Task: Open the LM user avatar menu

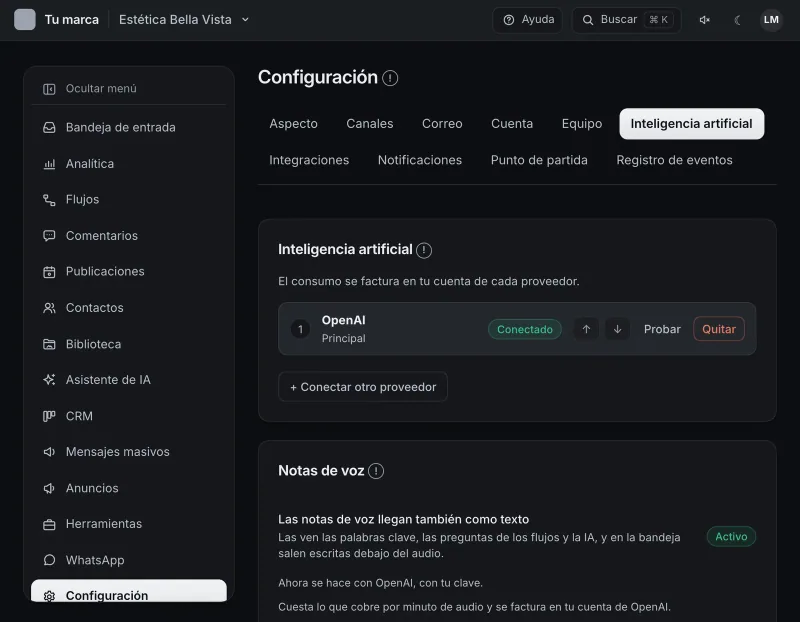Action: pyautogui.click(x=771, y=20)
